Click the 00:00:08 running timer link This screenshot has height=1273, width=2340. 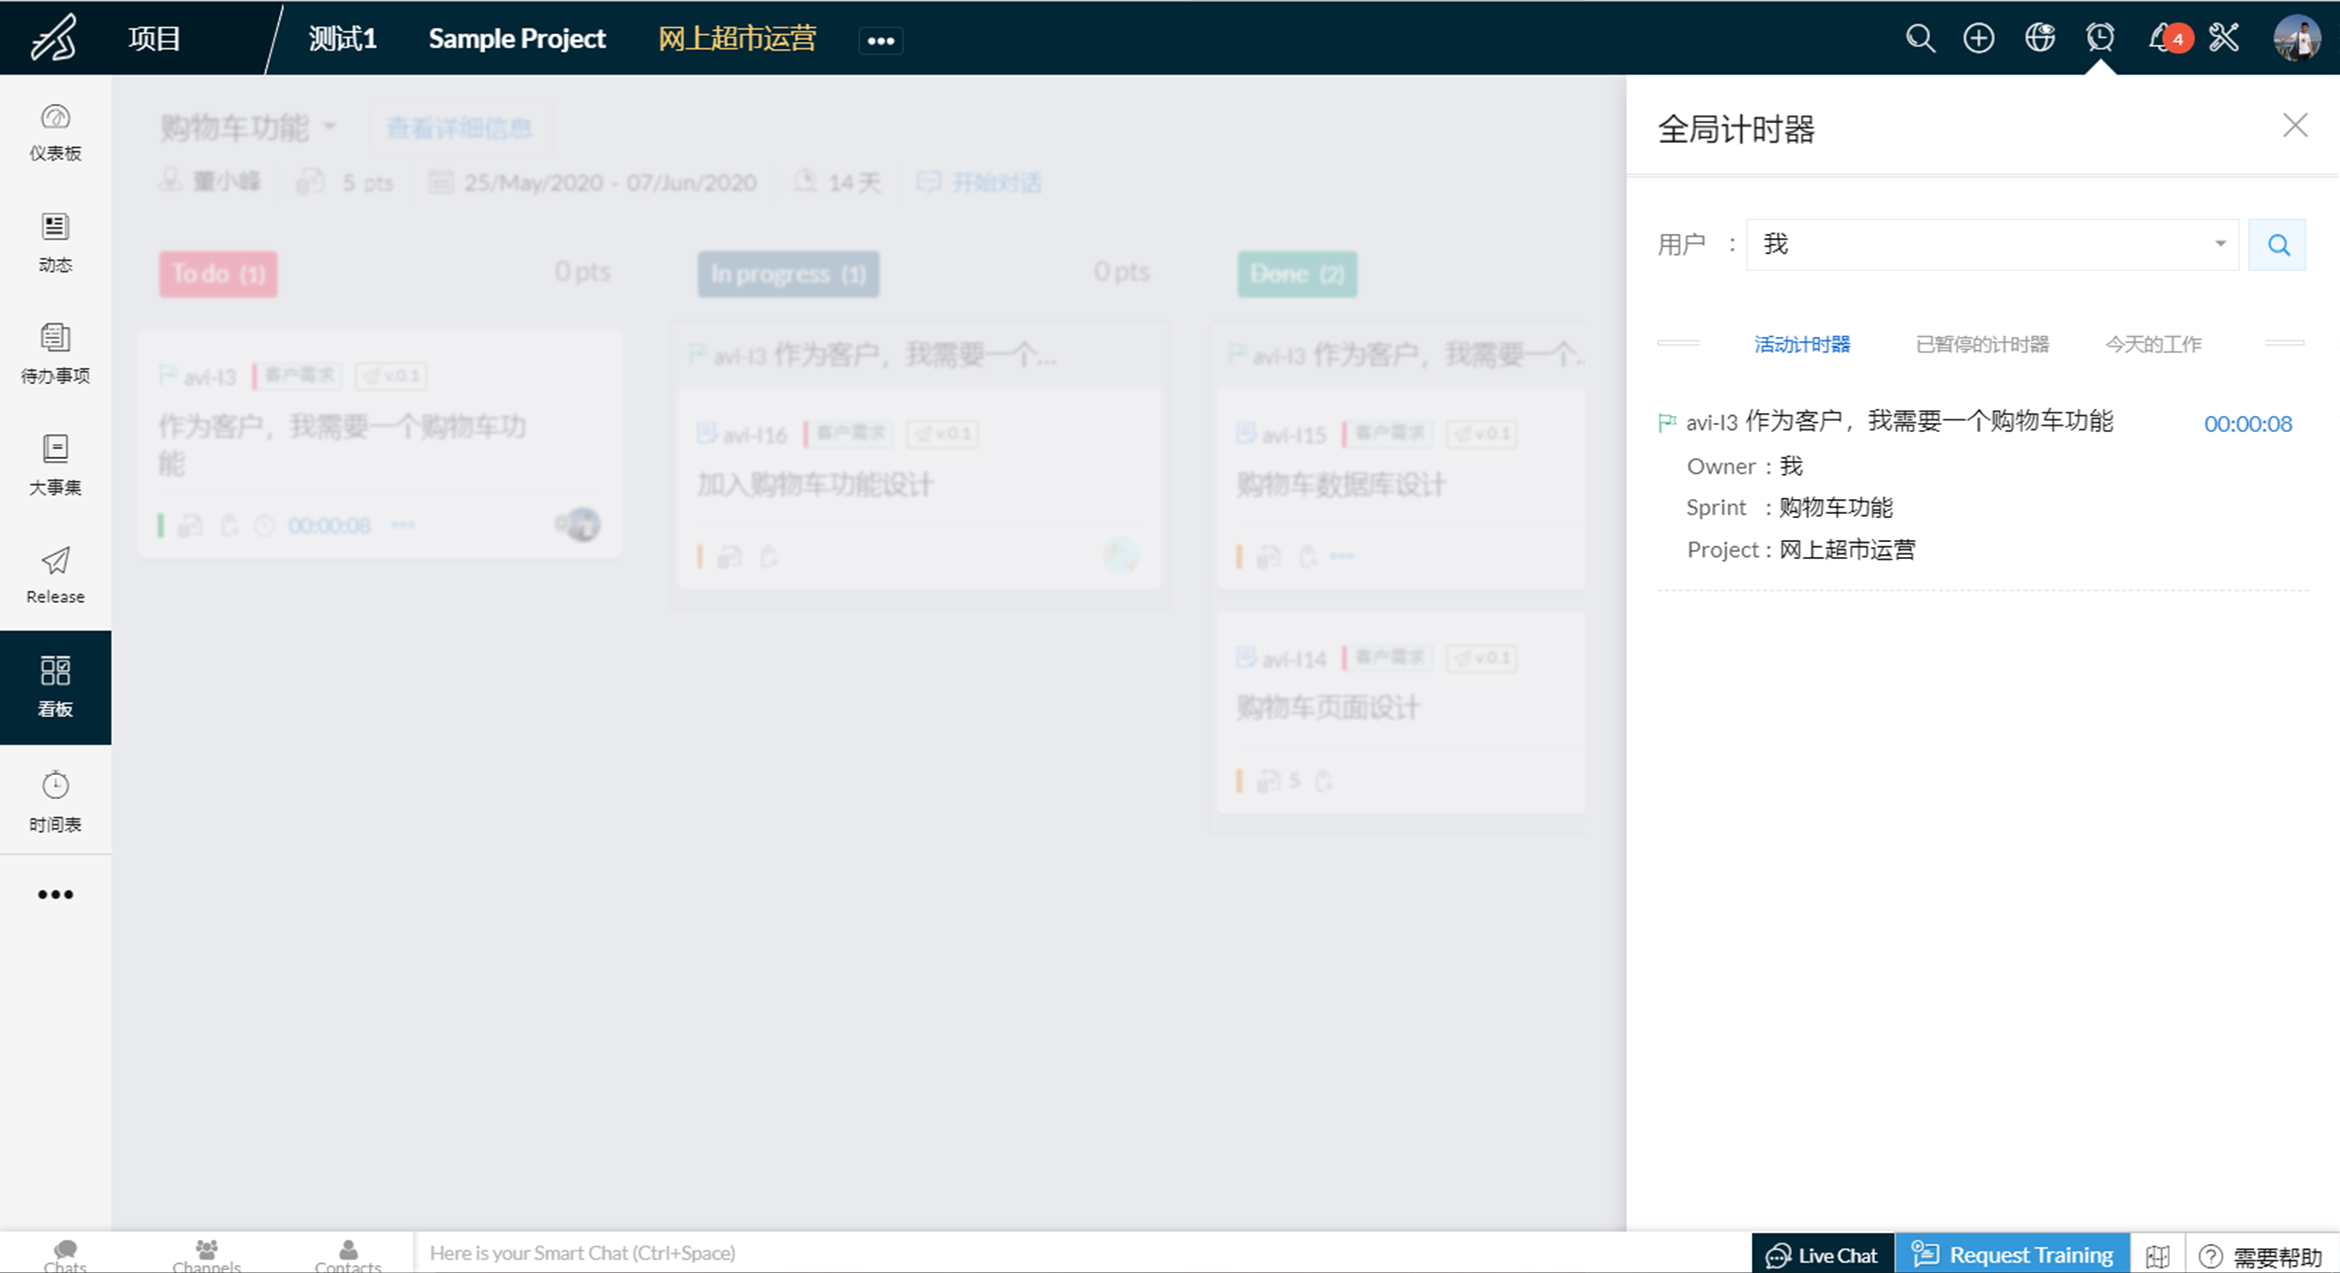(2247, 423)
